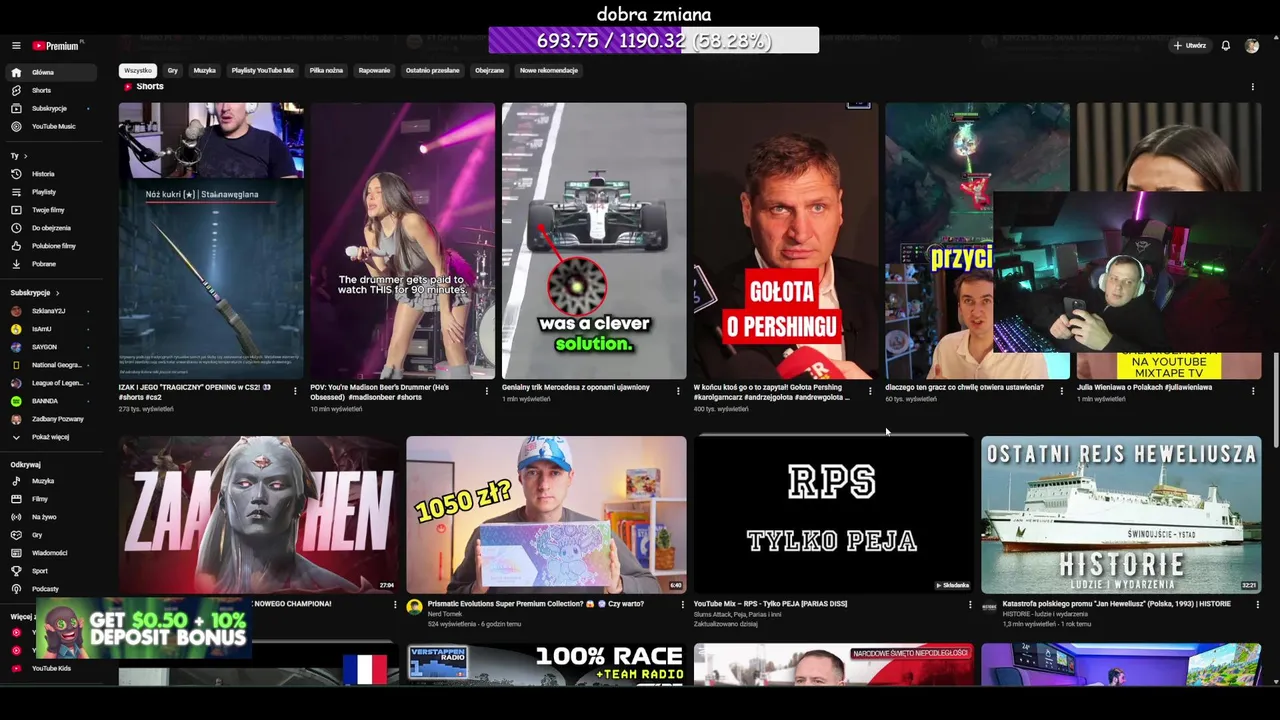Play the 1050 zł Pokémon box thumbnail
The image size is (1280, 720).
pos(546,515)
